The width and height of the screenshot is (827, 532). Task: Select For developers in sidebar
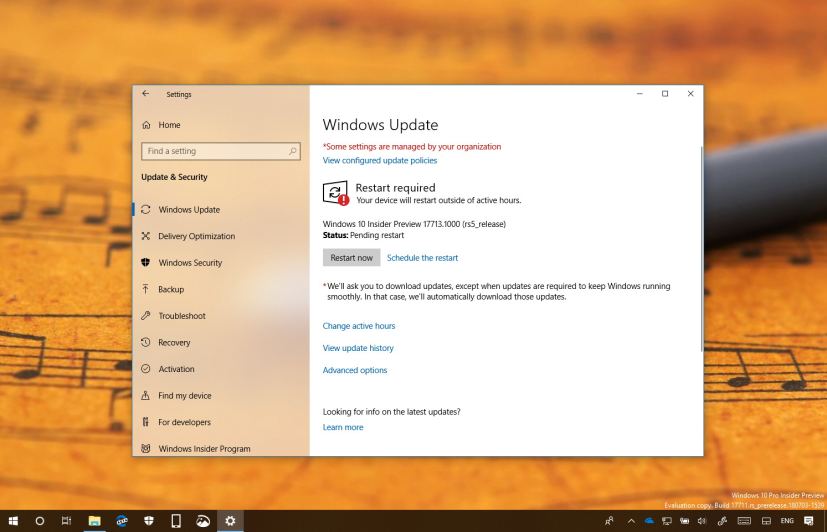(184, 422)
